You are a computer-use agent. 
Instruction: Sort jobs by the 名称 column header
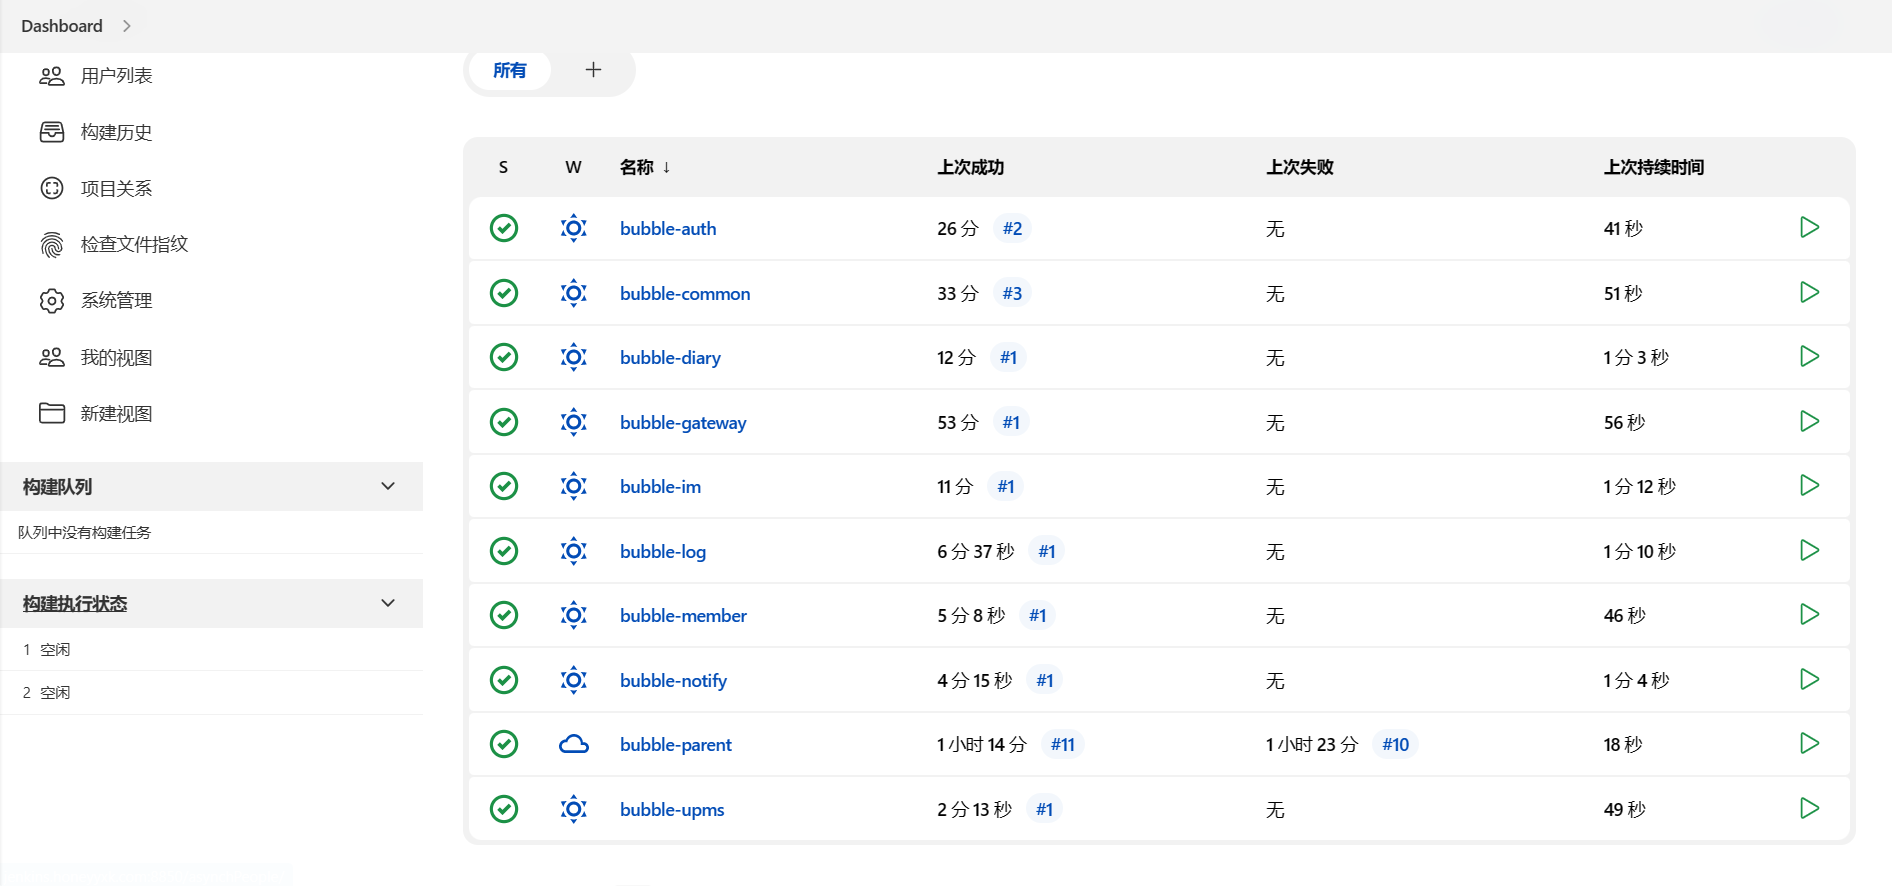(x=645, y=167)
